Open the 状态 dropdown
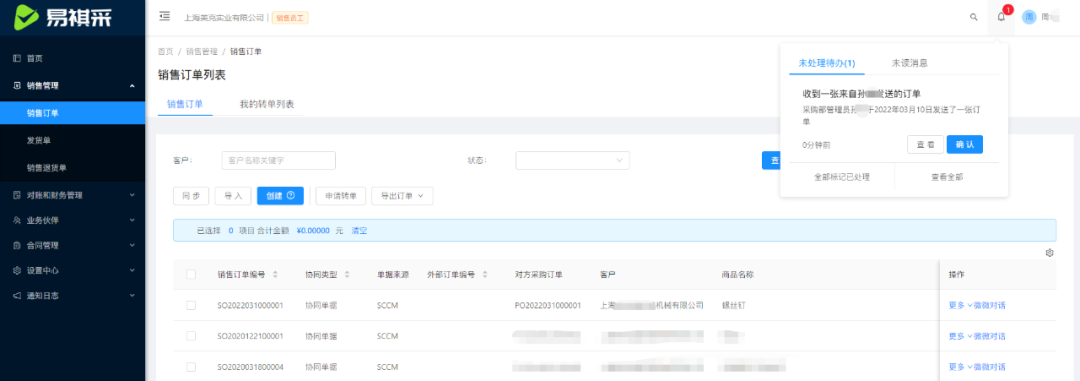This screenshot has height=381, width=1080. point(572,161)
